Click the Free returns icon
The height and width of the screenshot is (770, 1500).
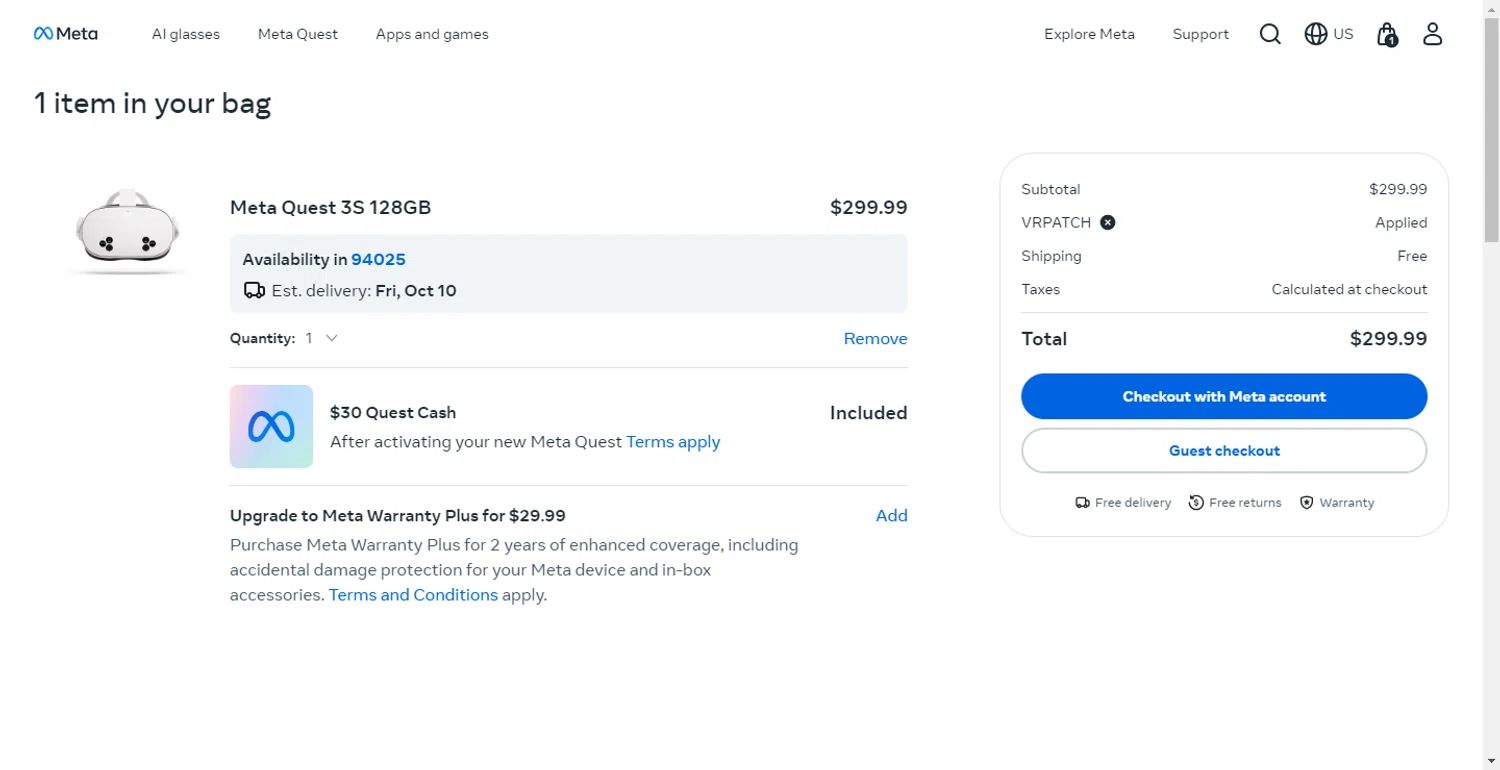tap(1196, 503)
